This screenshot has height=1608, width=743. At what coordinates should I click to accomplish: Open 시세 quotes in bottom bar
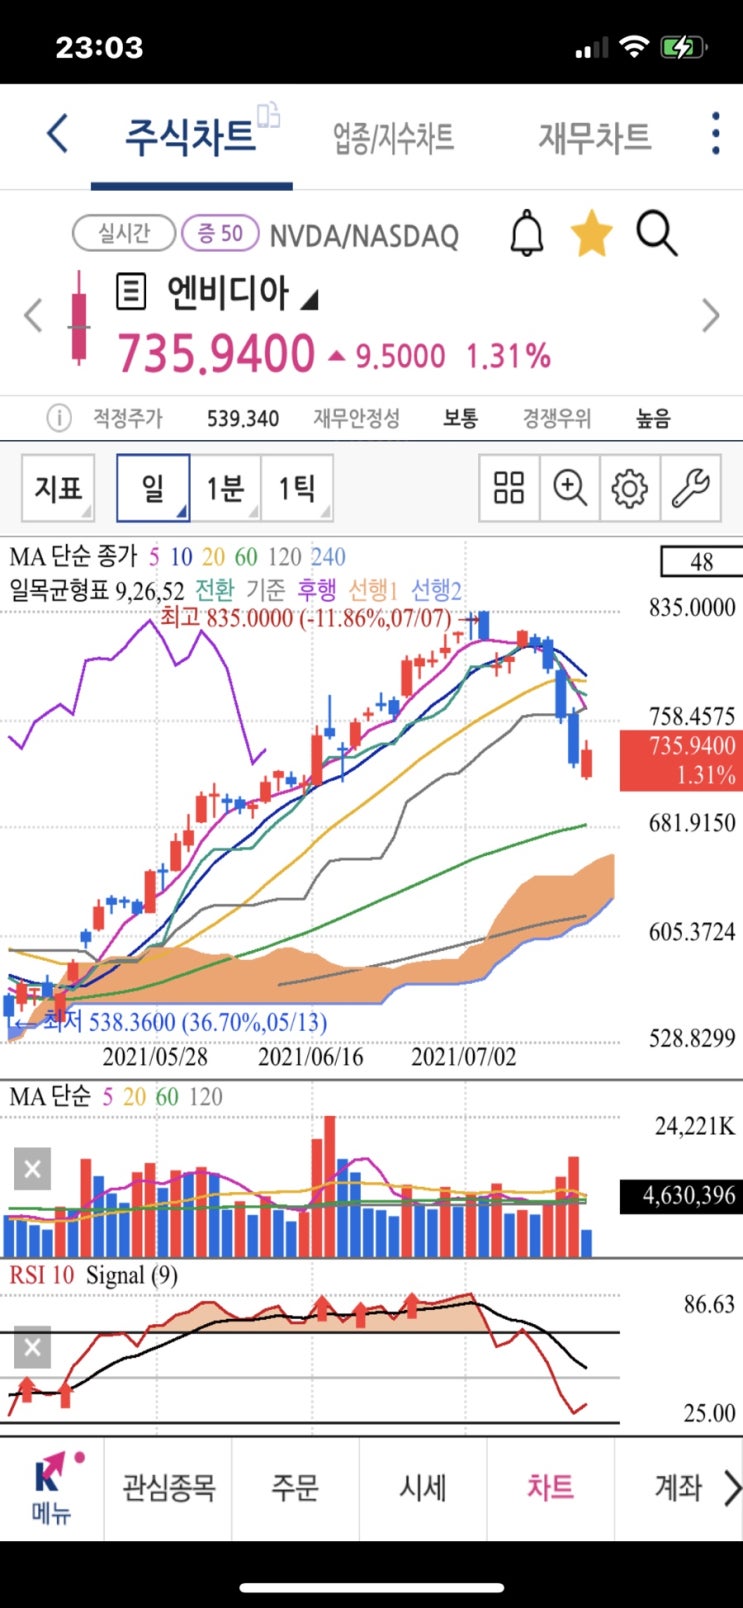pos(423,1488)
